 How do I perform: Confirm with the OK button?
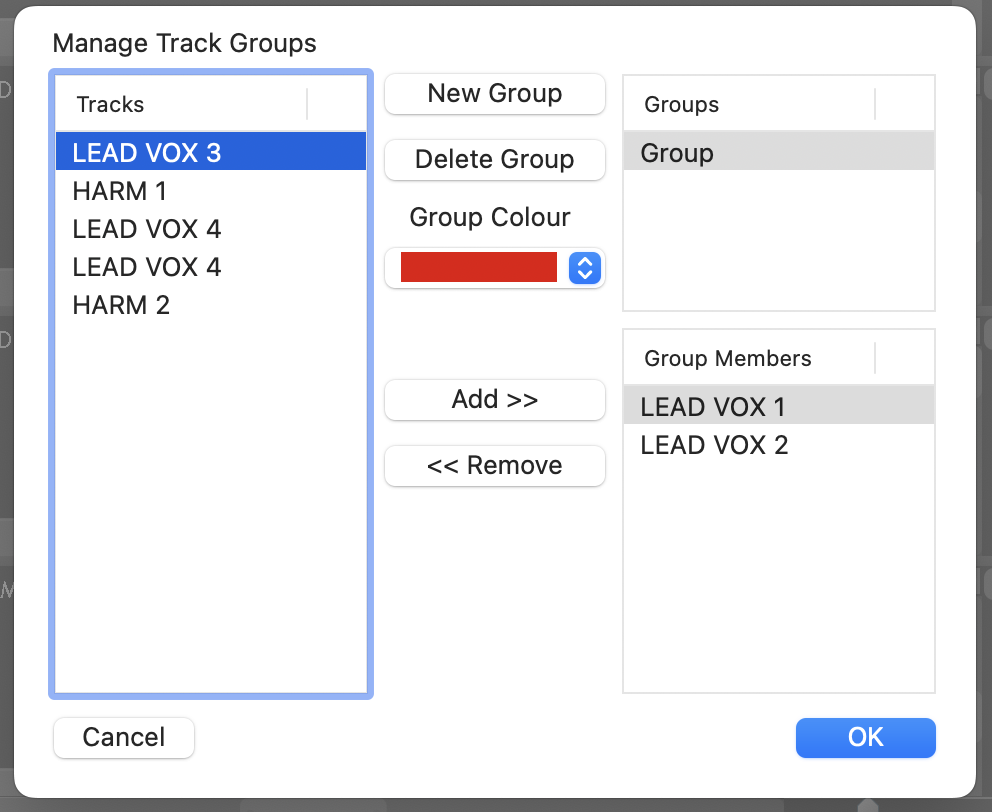(865, 738)
